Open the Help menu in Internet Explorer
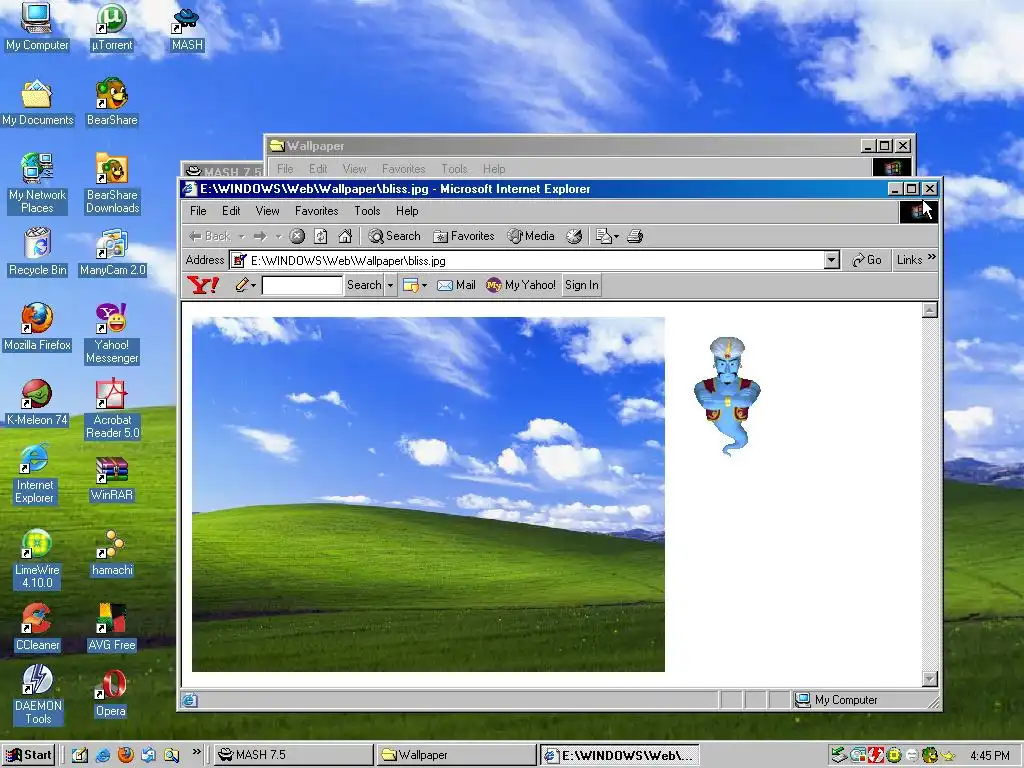This screenshot has width=1024, height=768. [407, 211]
